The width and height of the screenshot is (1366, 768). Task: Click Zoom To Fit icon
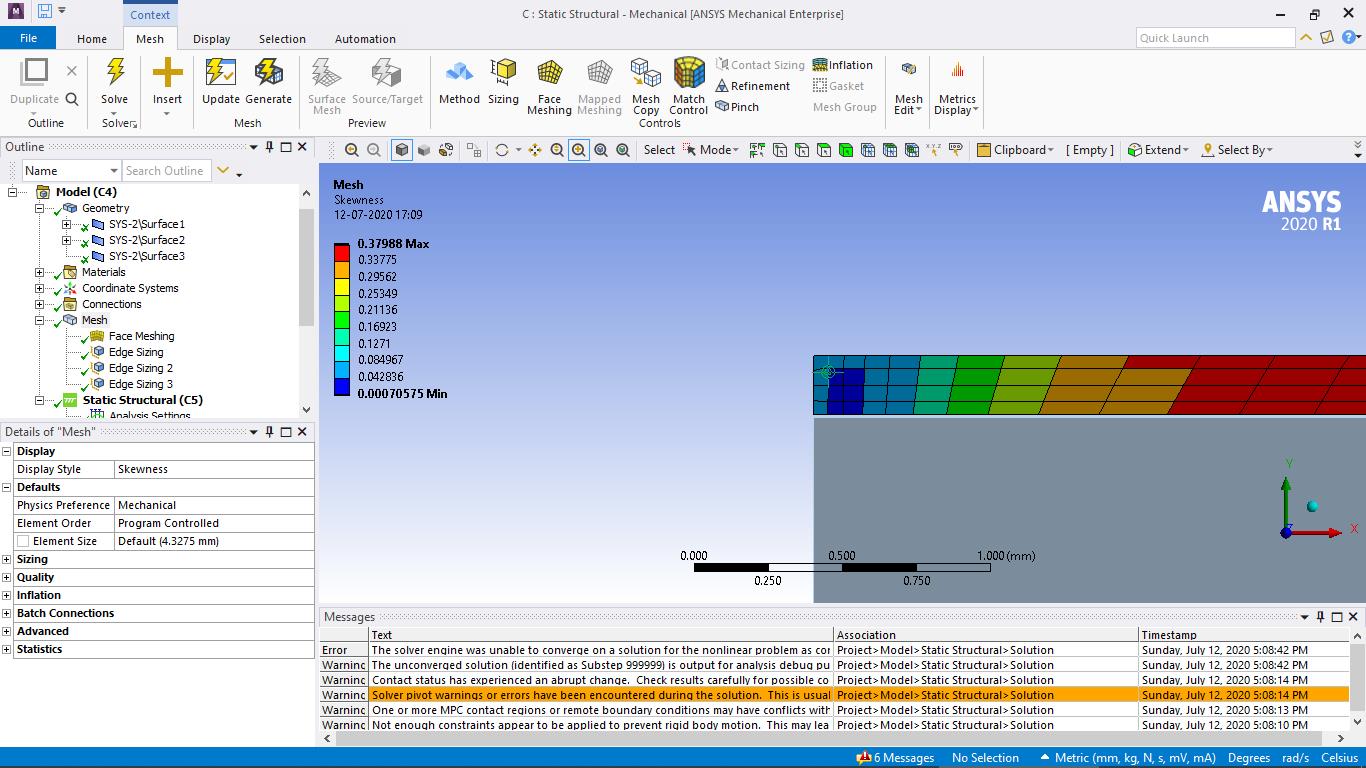point(601,150)
